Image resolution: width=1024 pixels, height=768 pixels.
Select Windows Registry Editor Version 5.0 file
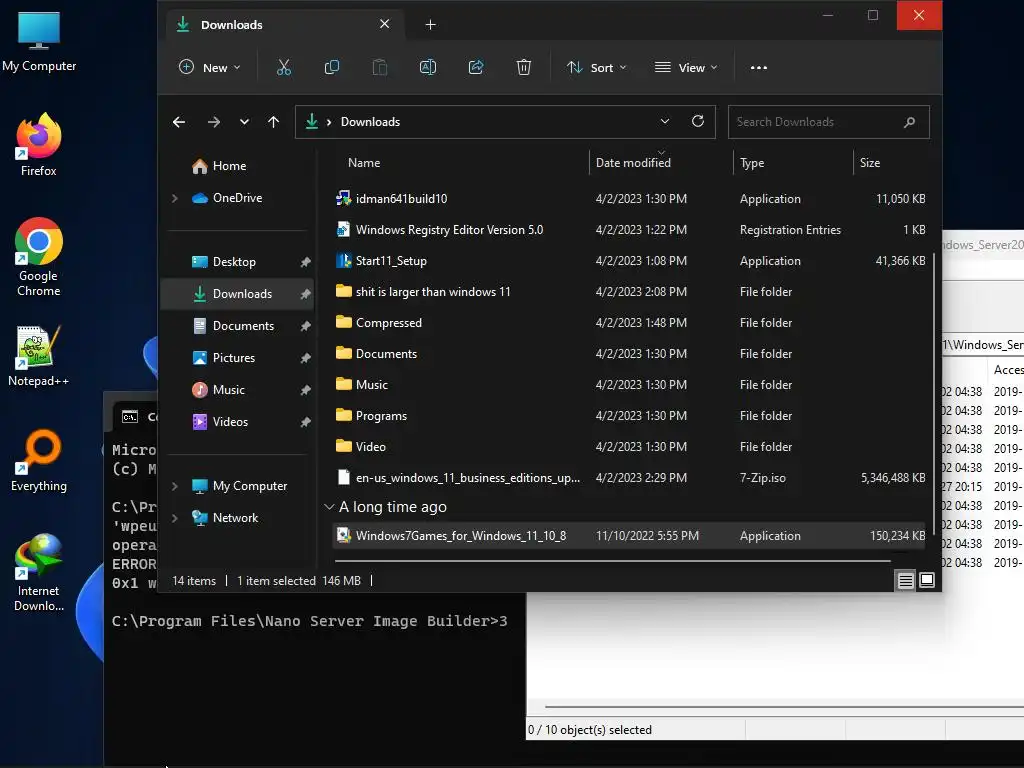pyautogui.click(x=630, y=230)
